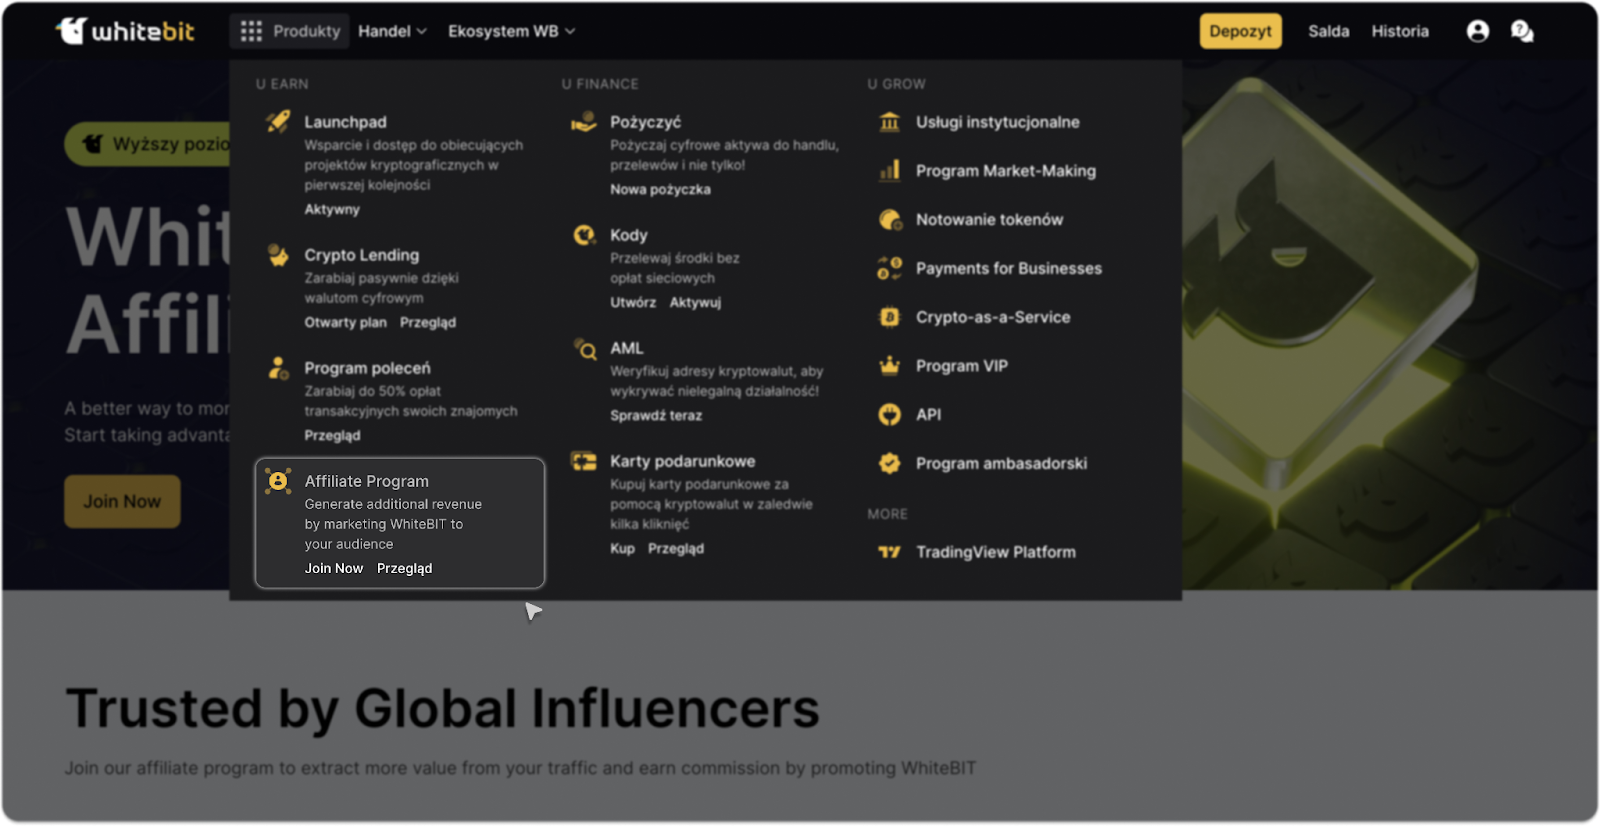Click Sprawdź teraz under AML
Viewport: 1600px width, 826px height.
pos(656,415)
